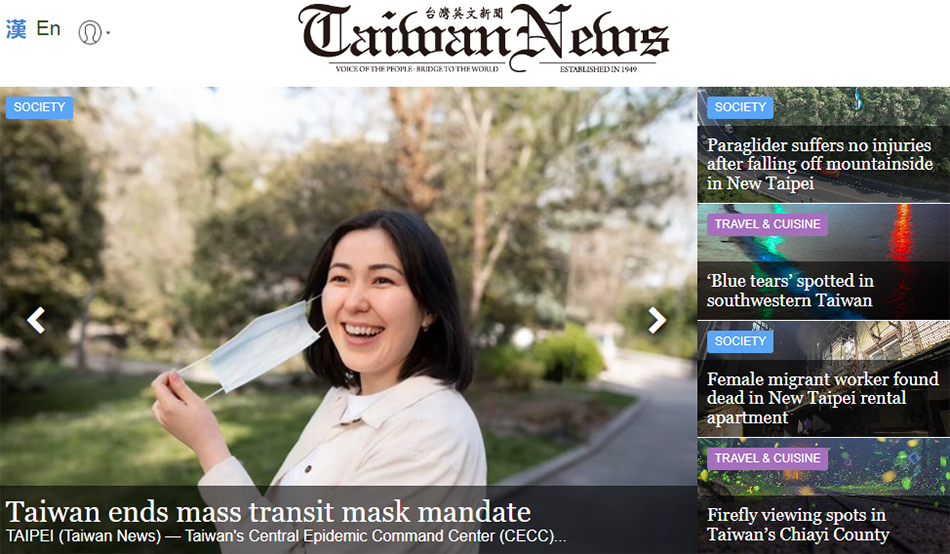Viewport: 950px width, 554px height.
Task: Click the main photo of the woman removing her mask
Action: tap(348, 287)
